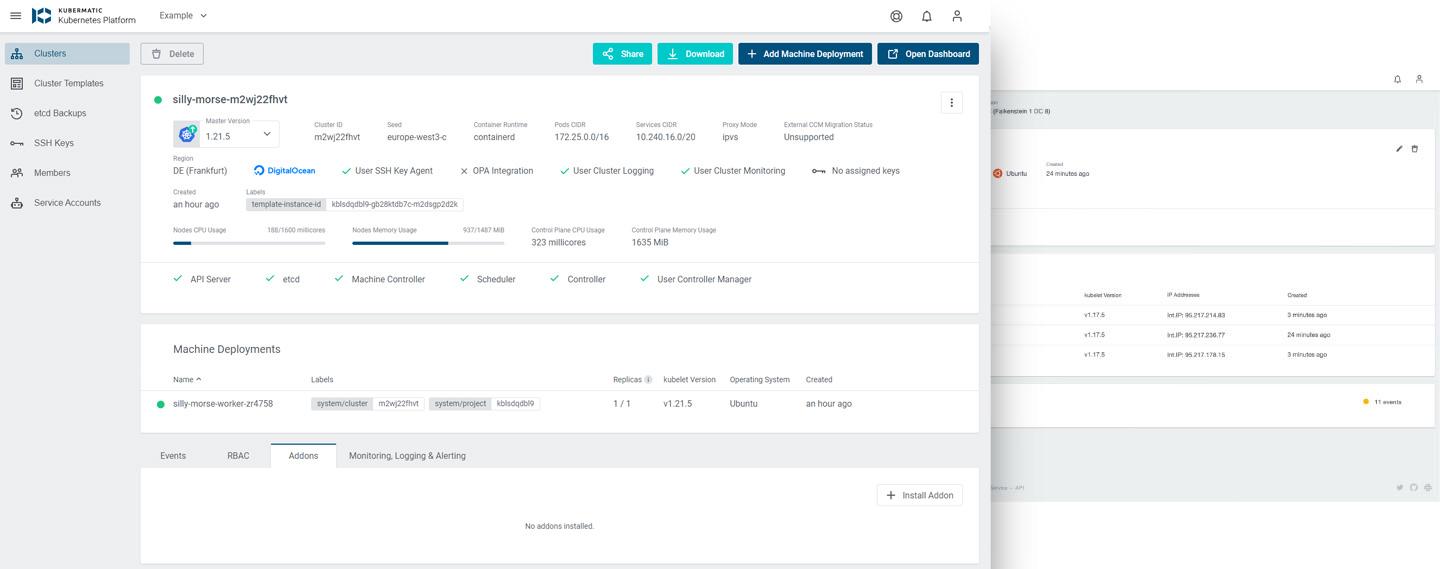Click the Kubernetes version upgrade icon
Image resolution: width=1440 pixels, height=569 pixels.
(187, 134)
